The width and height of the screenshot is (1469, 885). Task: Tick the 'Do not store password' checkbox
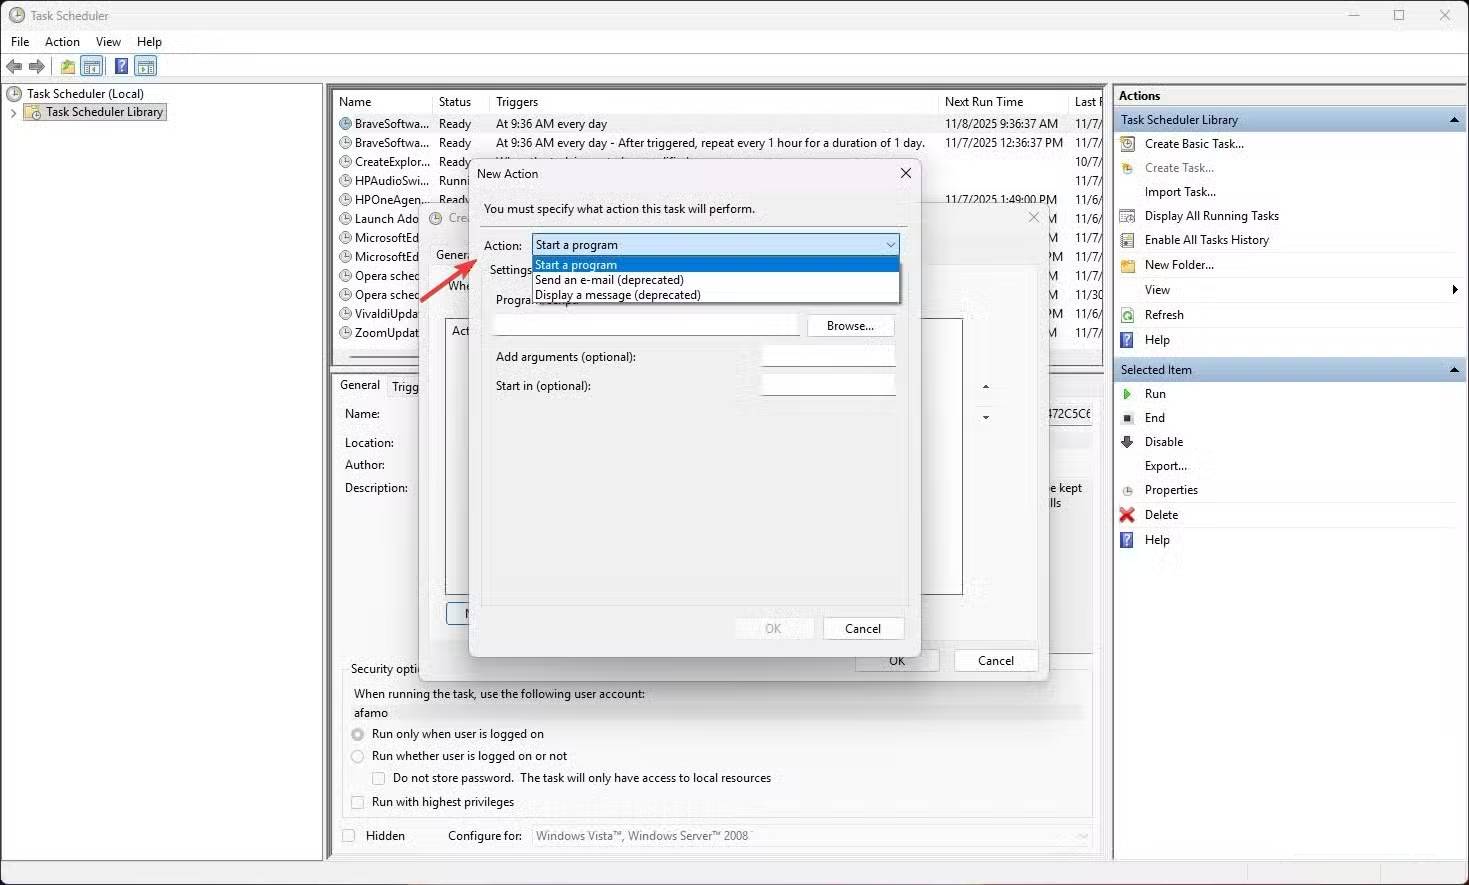click(x=379, y=778)
